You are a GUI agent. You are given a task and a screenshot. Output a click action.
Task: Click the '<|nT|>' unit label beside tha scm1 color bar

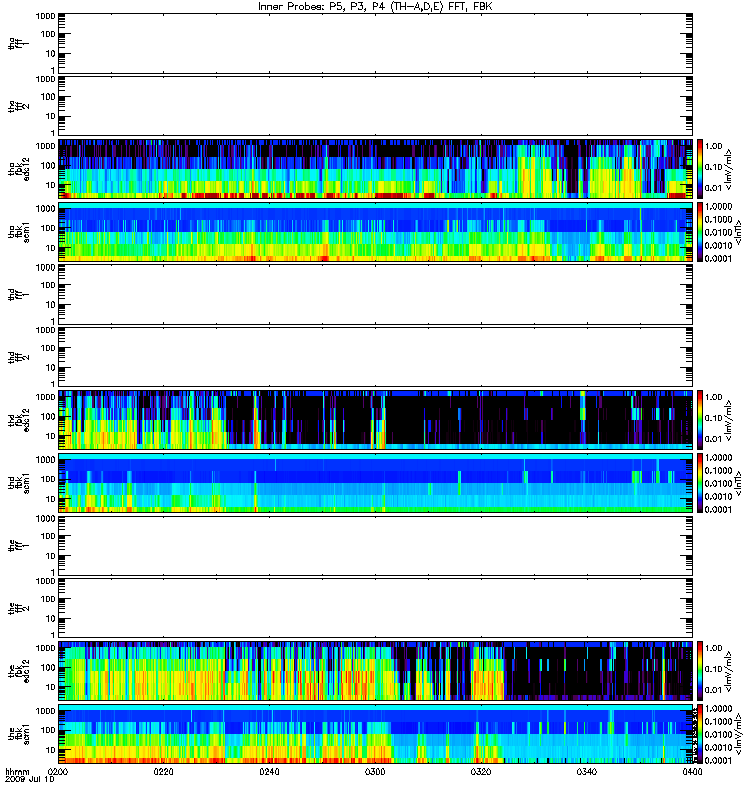tap(738, 232)
